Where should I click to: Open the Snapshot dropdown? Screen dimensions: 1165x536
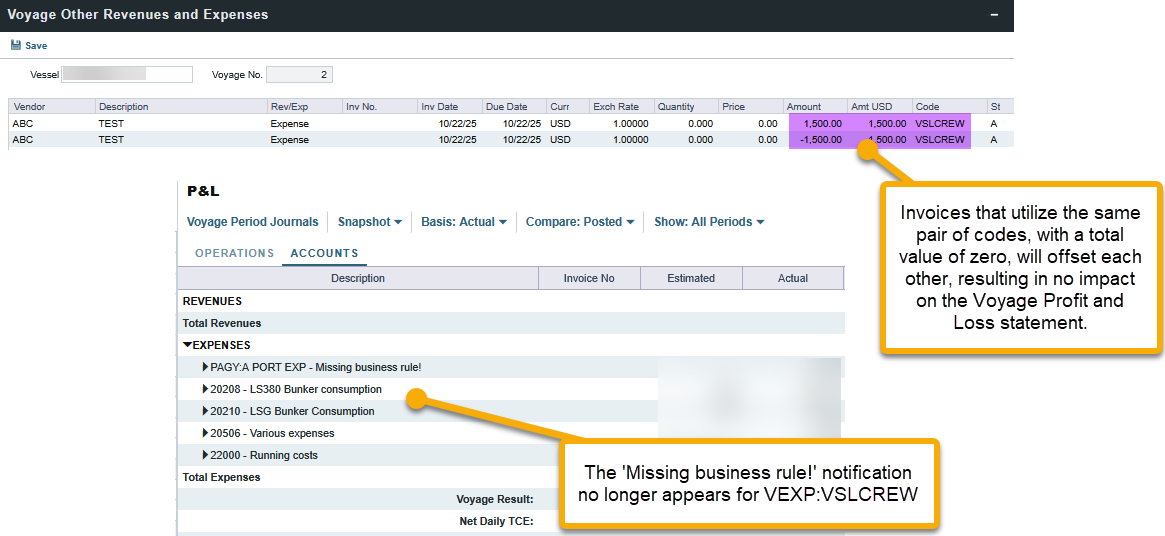[x=369, y=222]
